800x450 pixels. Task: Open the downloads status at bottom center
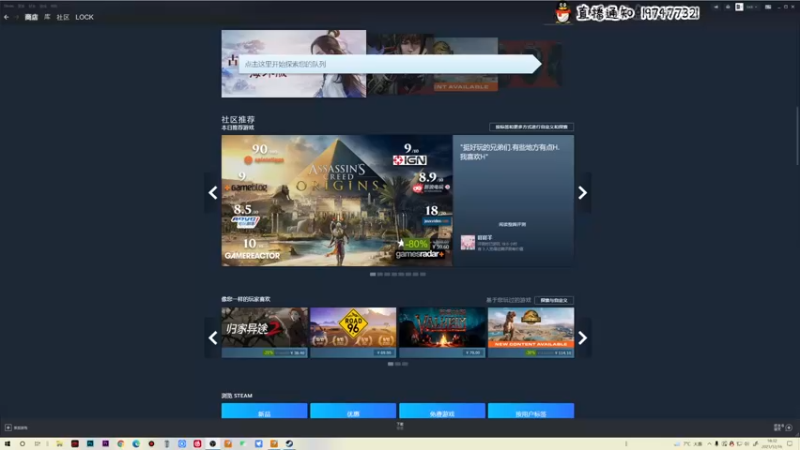(x=400, y=426)
